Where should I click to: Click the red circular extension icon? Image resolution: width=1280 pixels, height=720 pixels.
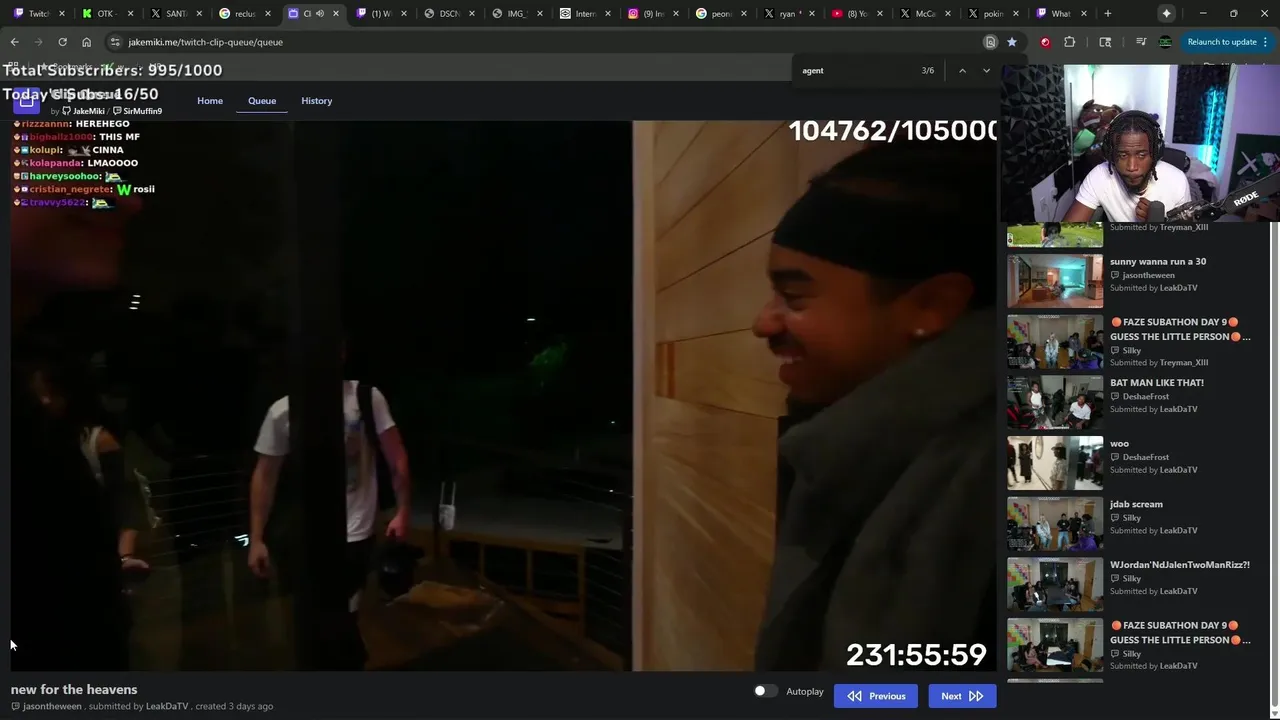point(1045,42)
